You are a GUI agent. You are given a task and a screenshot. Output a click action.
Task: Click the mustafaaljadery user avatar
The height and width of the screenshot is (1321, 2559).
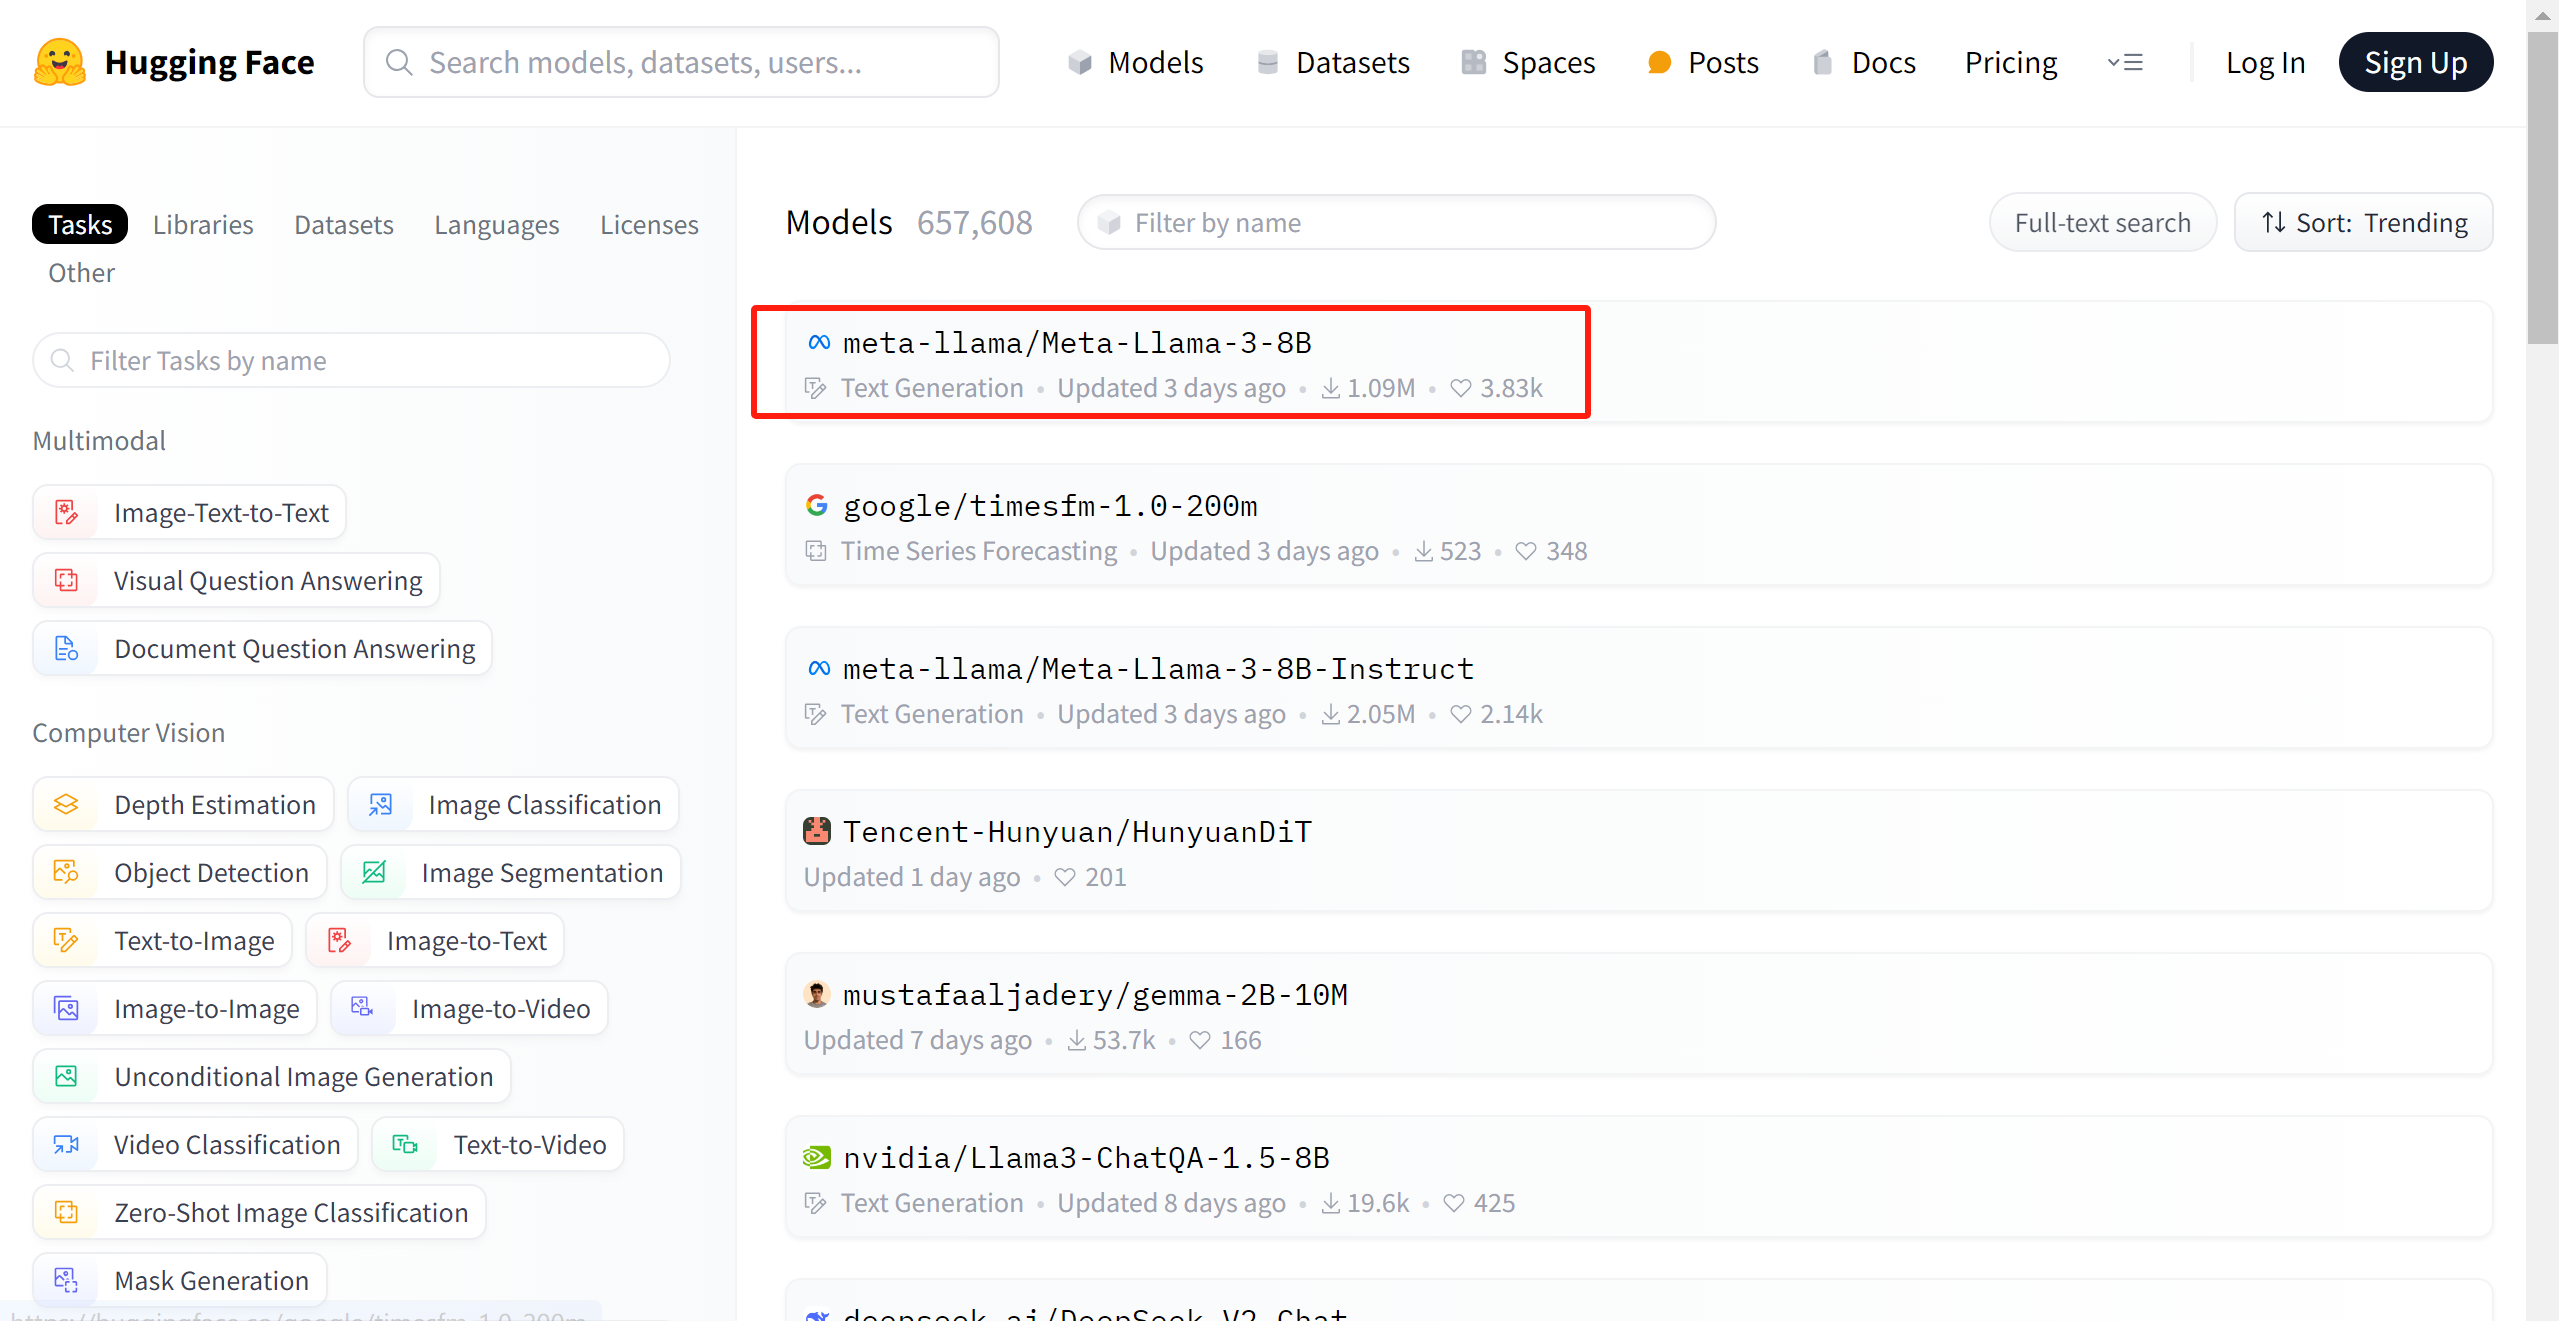[817, 994]
